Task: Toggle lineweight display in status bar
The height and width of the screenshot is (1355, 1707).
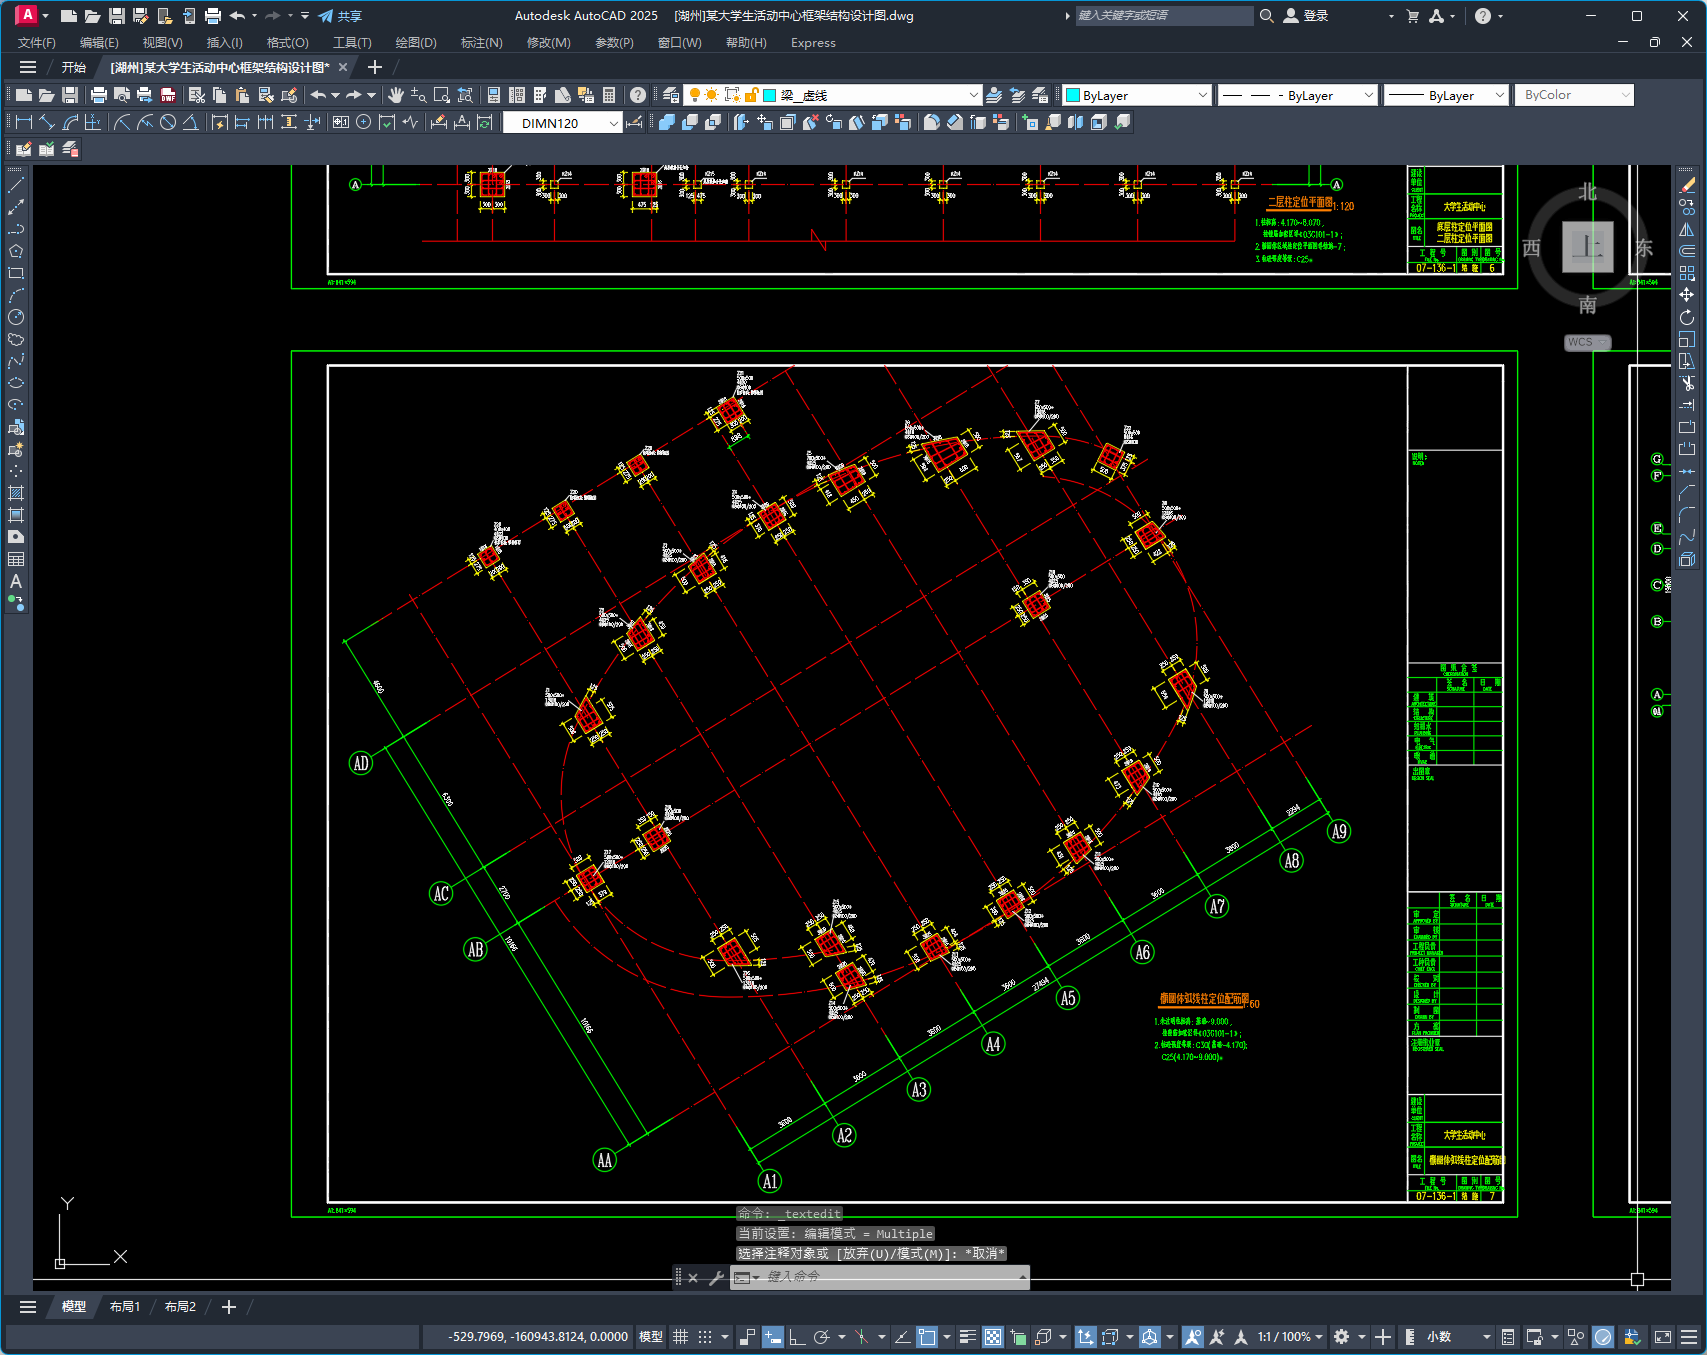Action: coord(967,1337)
